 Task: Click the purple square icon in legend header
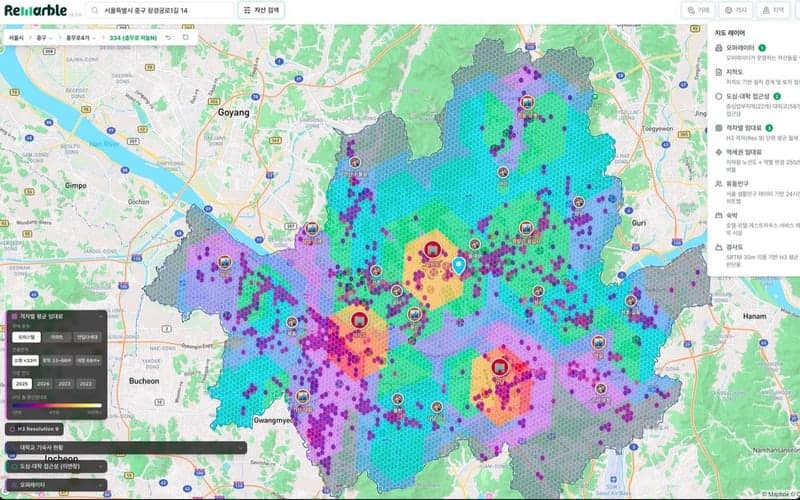click(x=14, y=317)
